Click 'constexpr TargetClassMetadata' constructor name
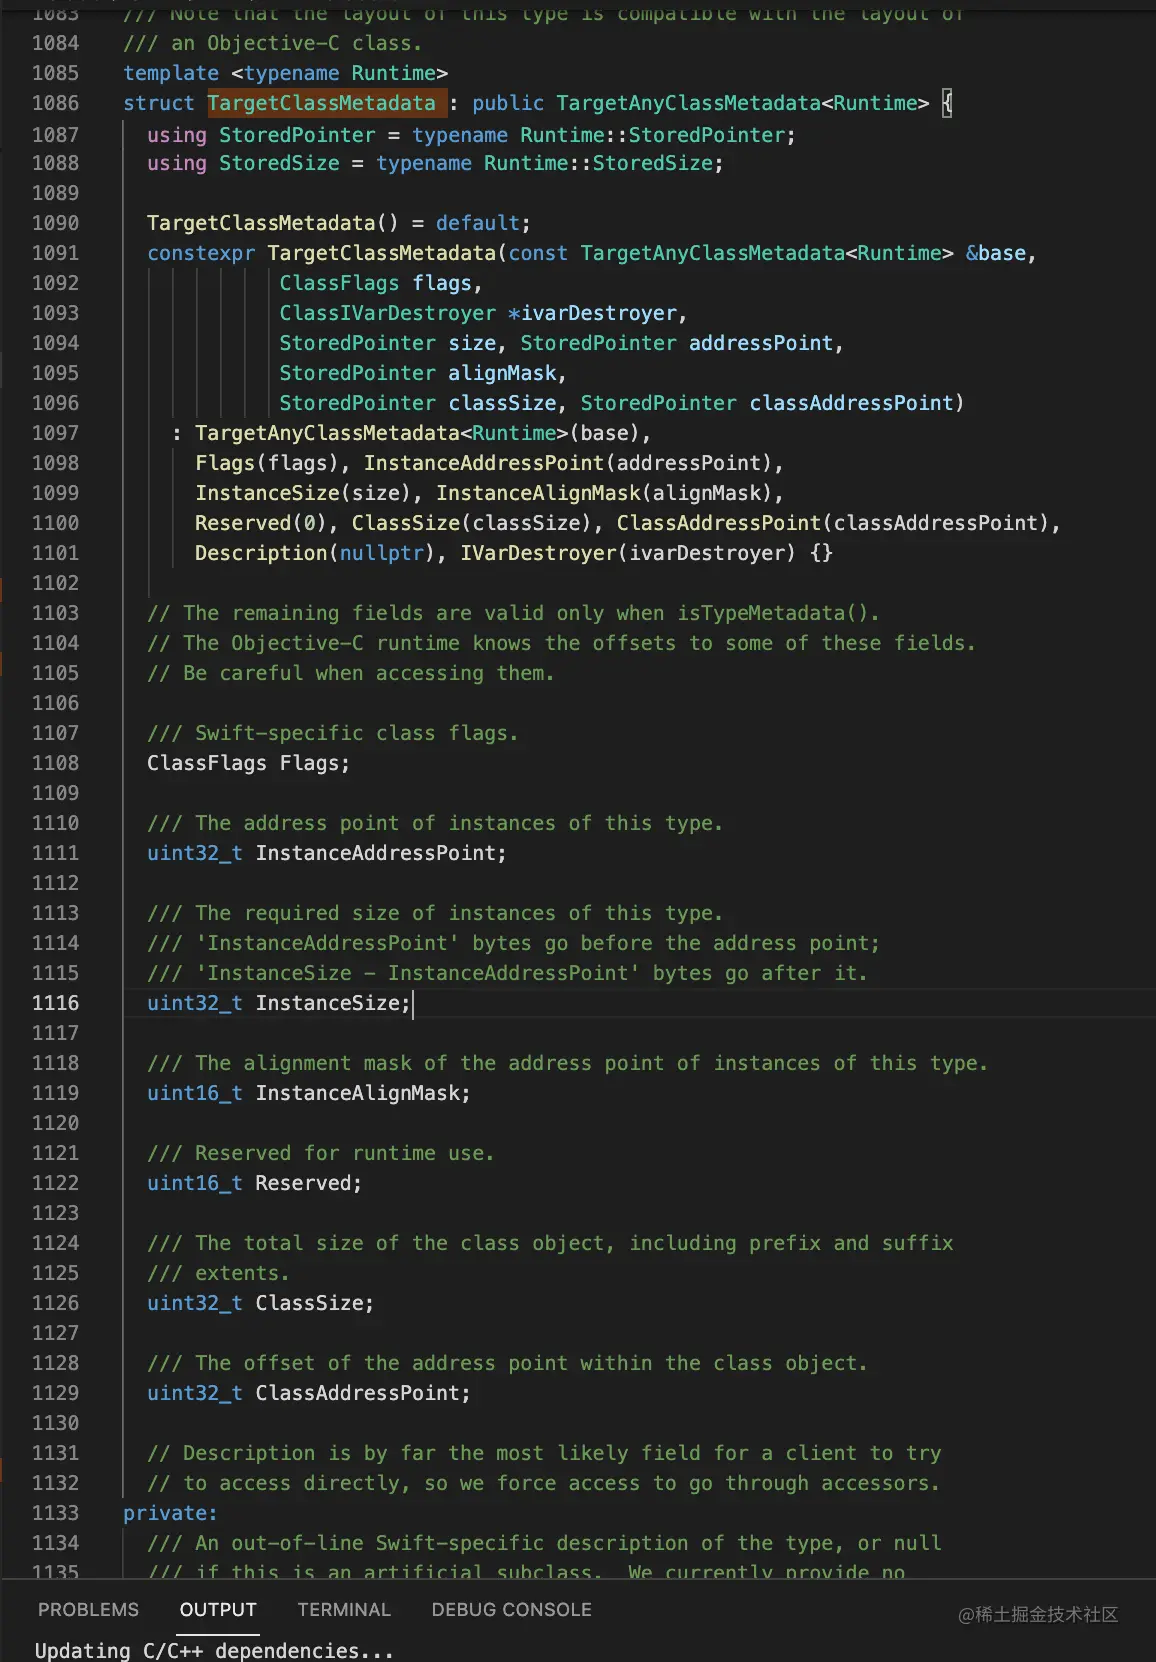The width and height of the screenshot is (1156, 1662). tap(381, 253)
